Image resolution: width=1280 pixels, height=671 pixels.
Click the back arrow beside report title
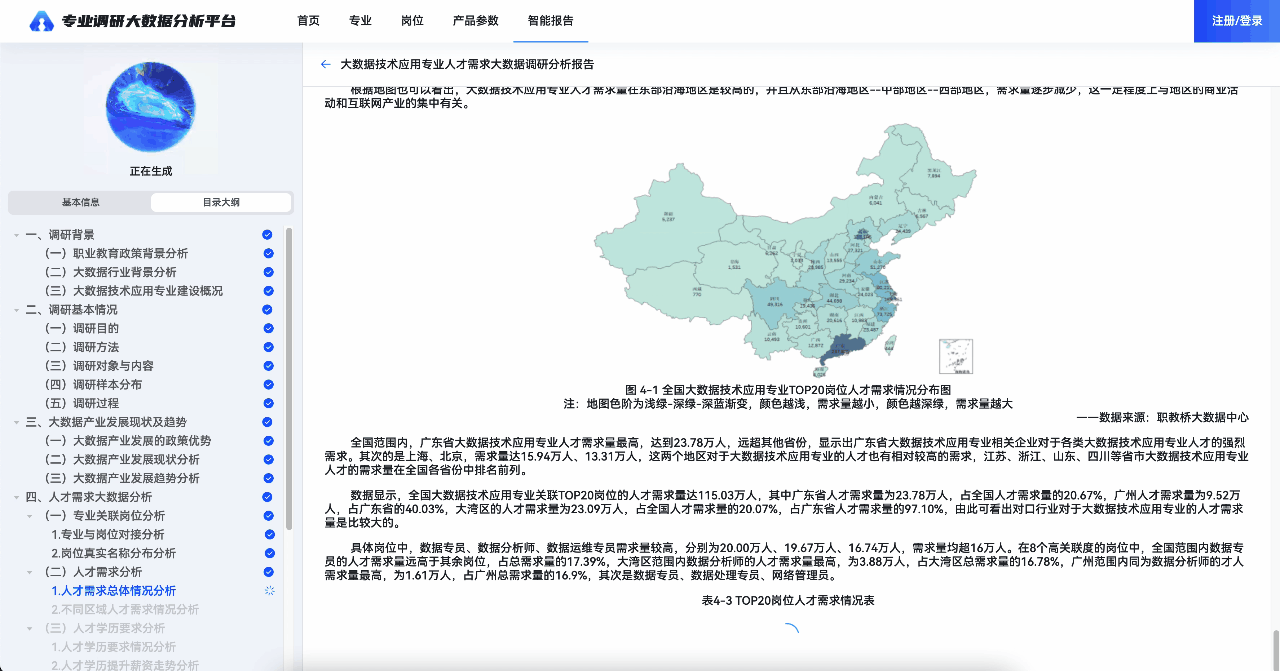point(325,64)
